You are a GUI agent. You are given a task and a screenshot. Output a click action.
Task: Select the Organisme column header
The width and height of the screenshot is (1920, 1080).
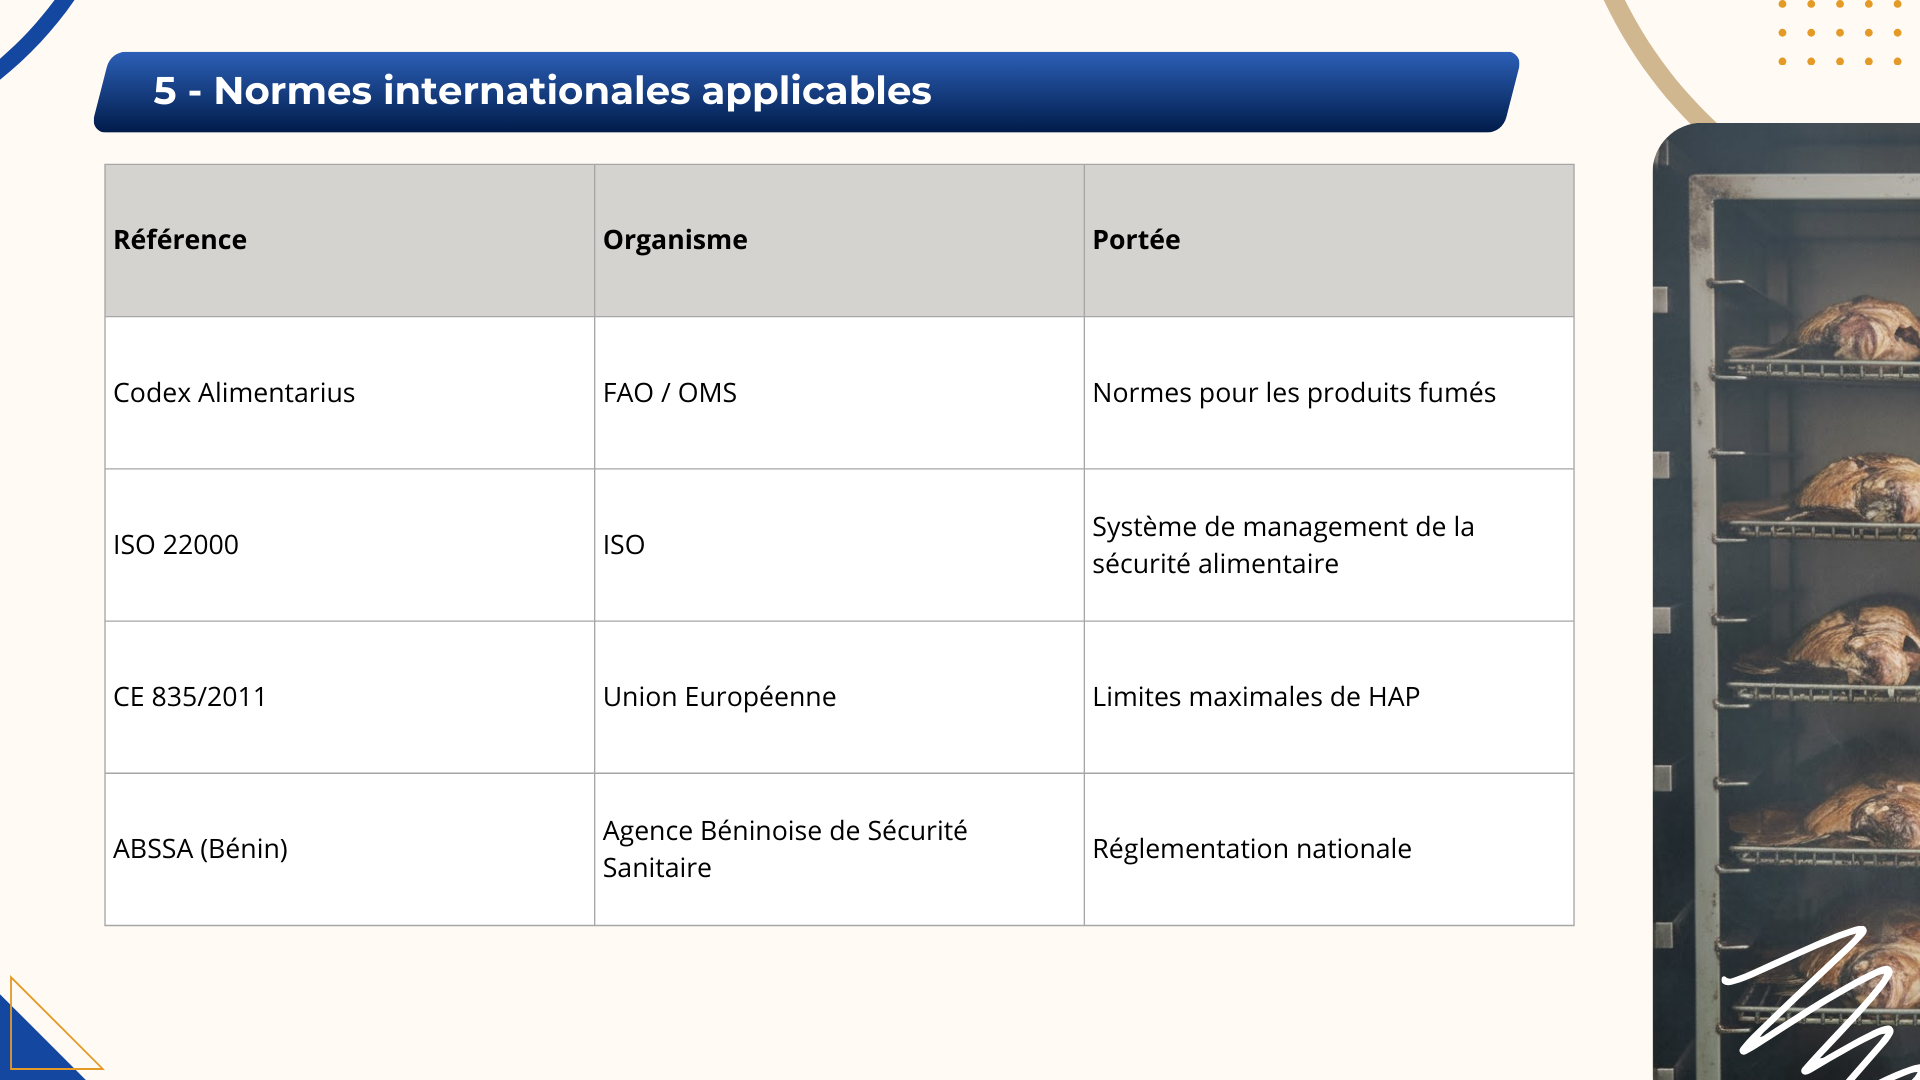[x=839, y=240]
